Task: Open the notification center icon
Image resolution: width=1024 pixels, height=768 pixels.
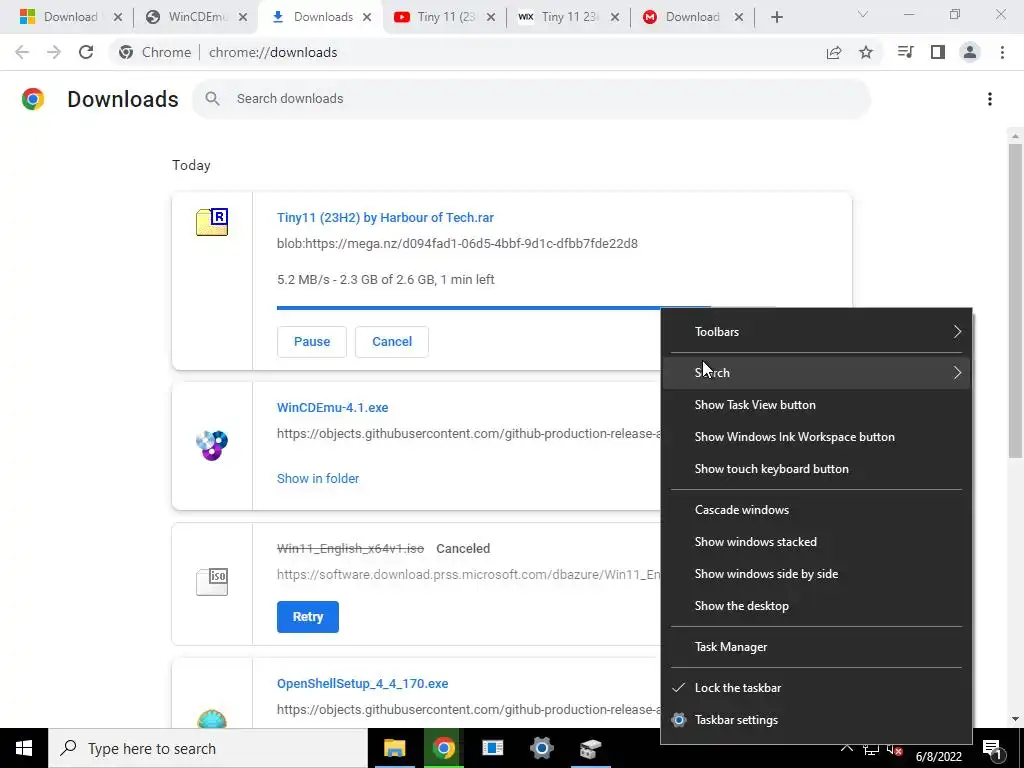Action: point(993,750)
